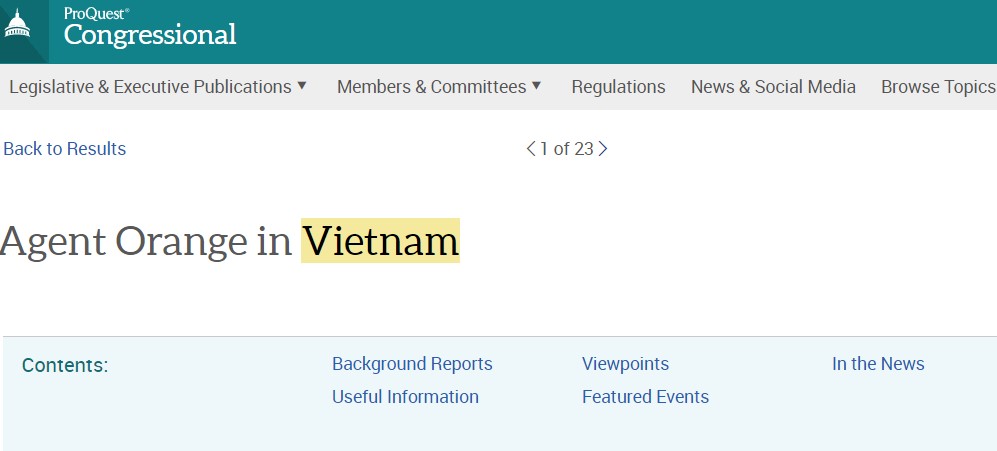Open the Viewpoints section link
Image resolution: width=997 pixels, height=451 pixels.
click(x=625, y=364)
